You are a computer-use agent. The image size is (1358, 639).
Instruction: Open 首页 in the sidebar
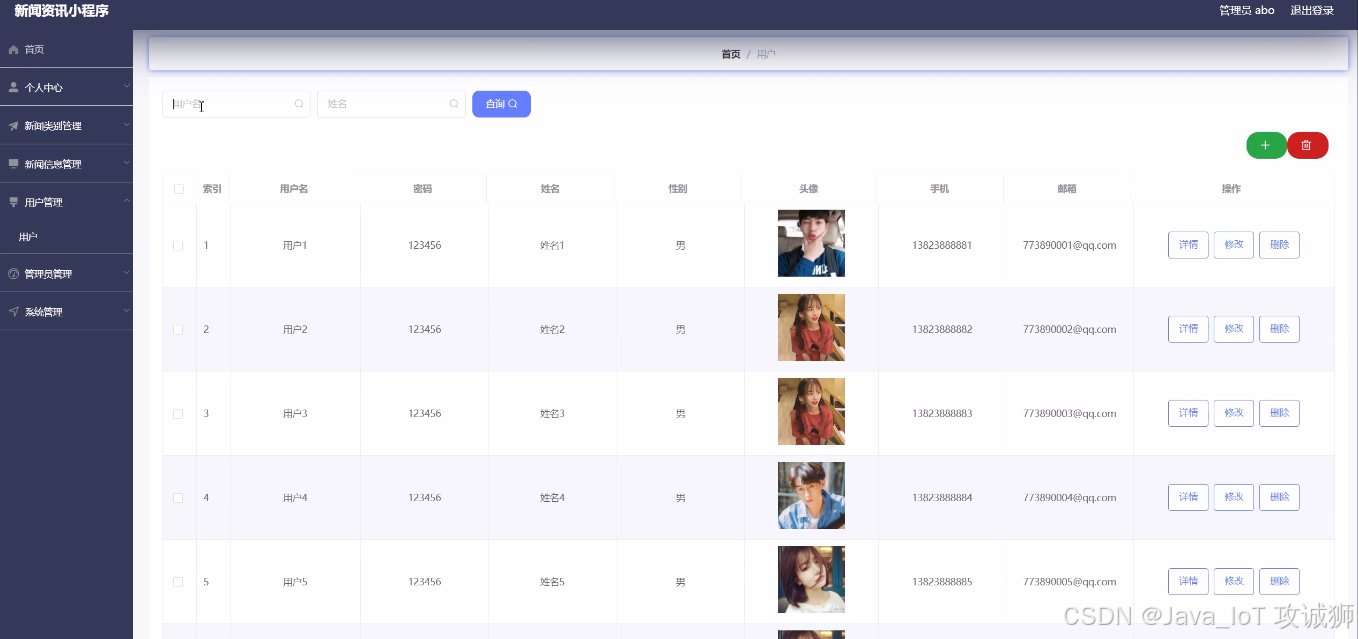pos(66,49)
